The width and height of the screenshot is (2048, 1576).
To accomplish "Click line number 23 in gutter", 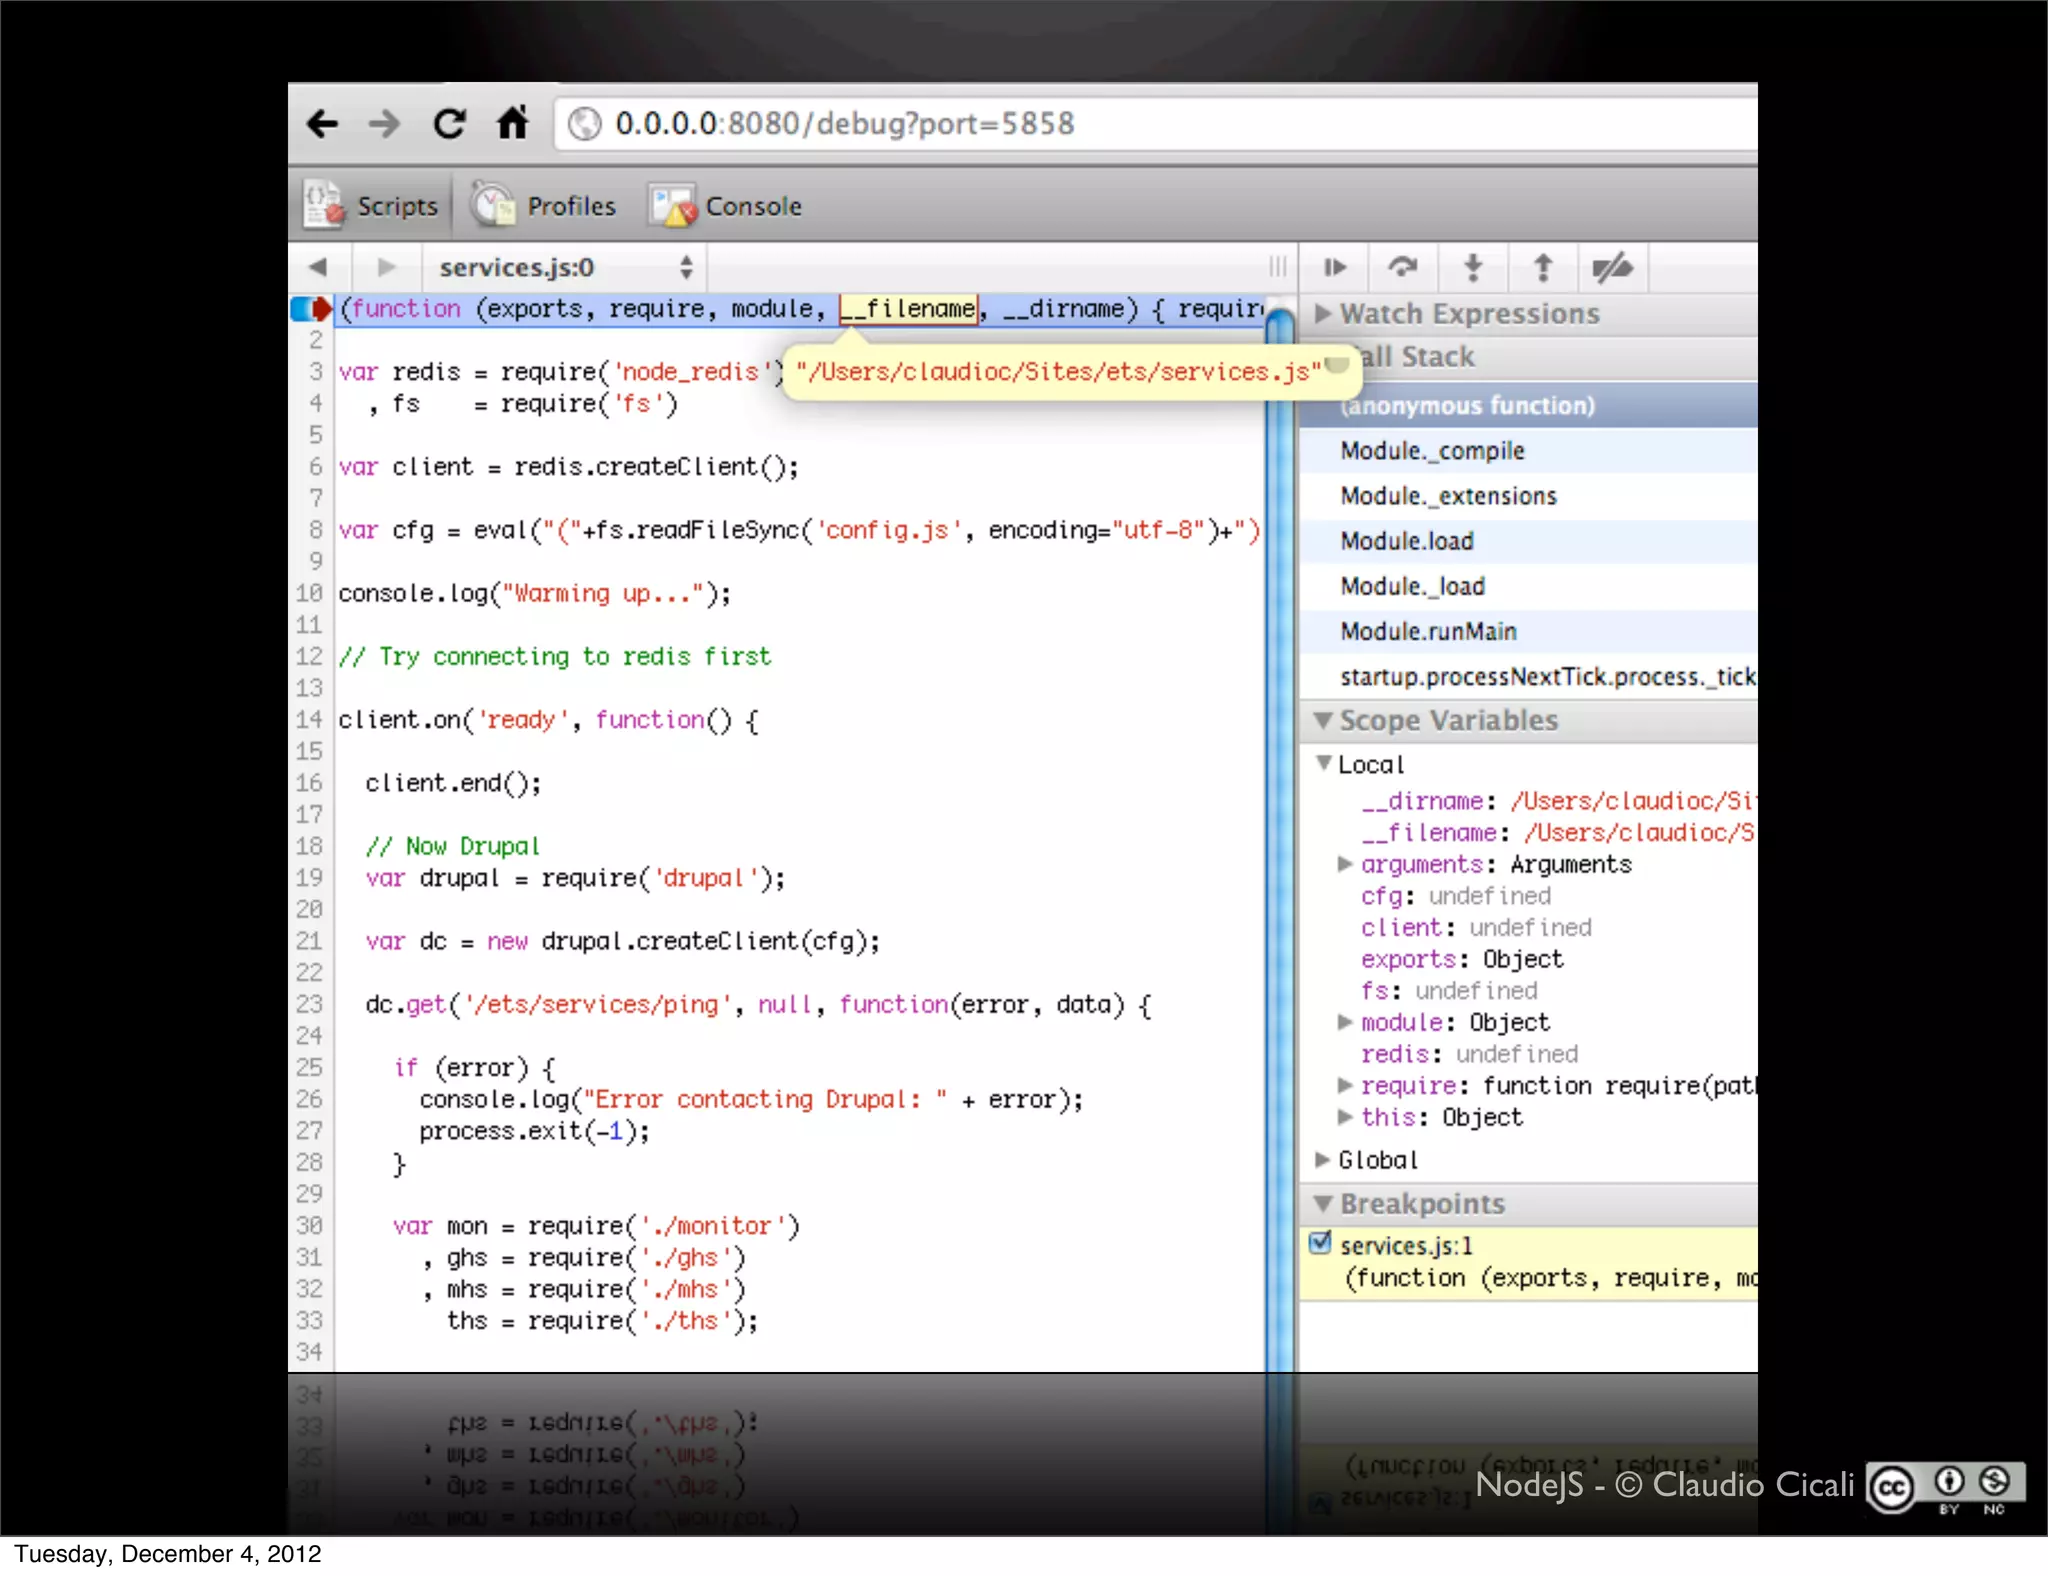I will 309,1004.
